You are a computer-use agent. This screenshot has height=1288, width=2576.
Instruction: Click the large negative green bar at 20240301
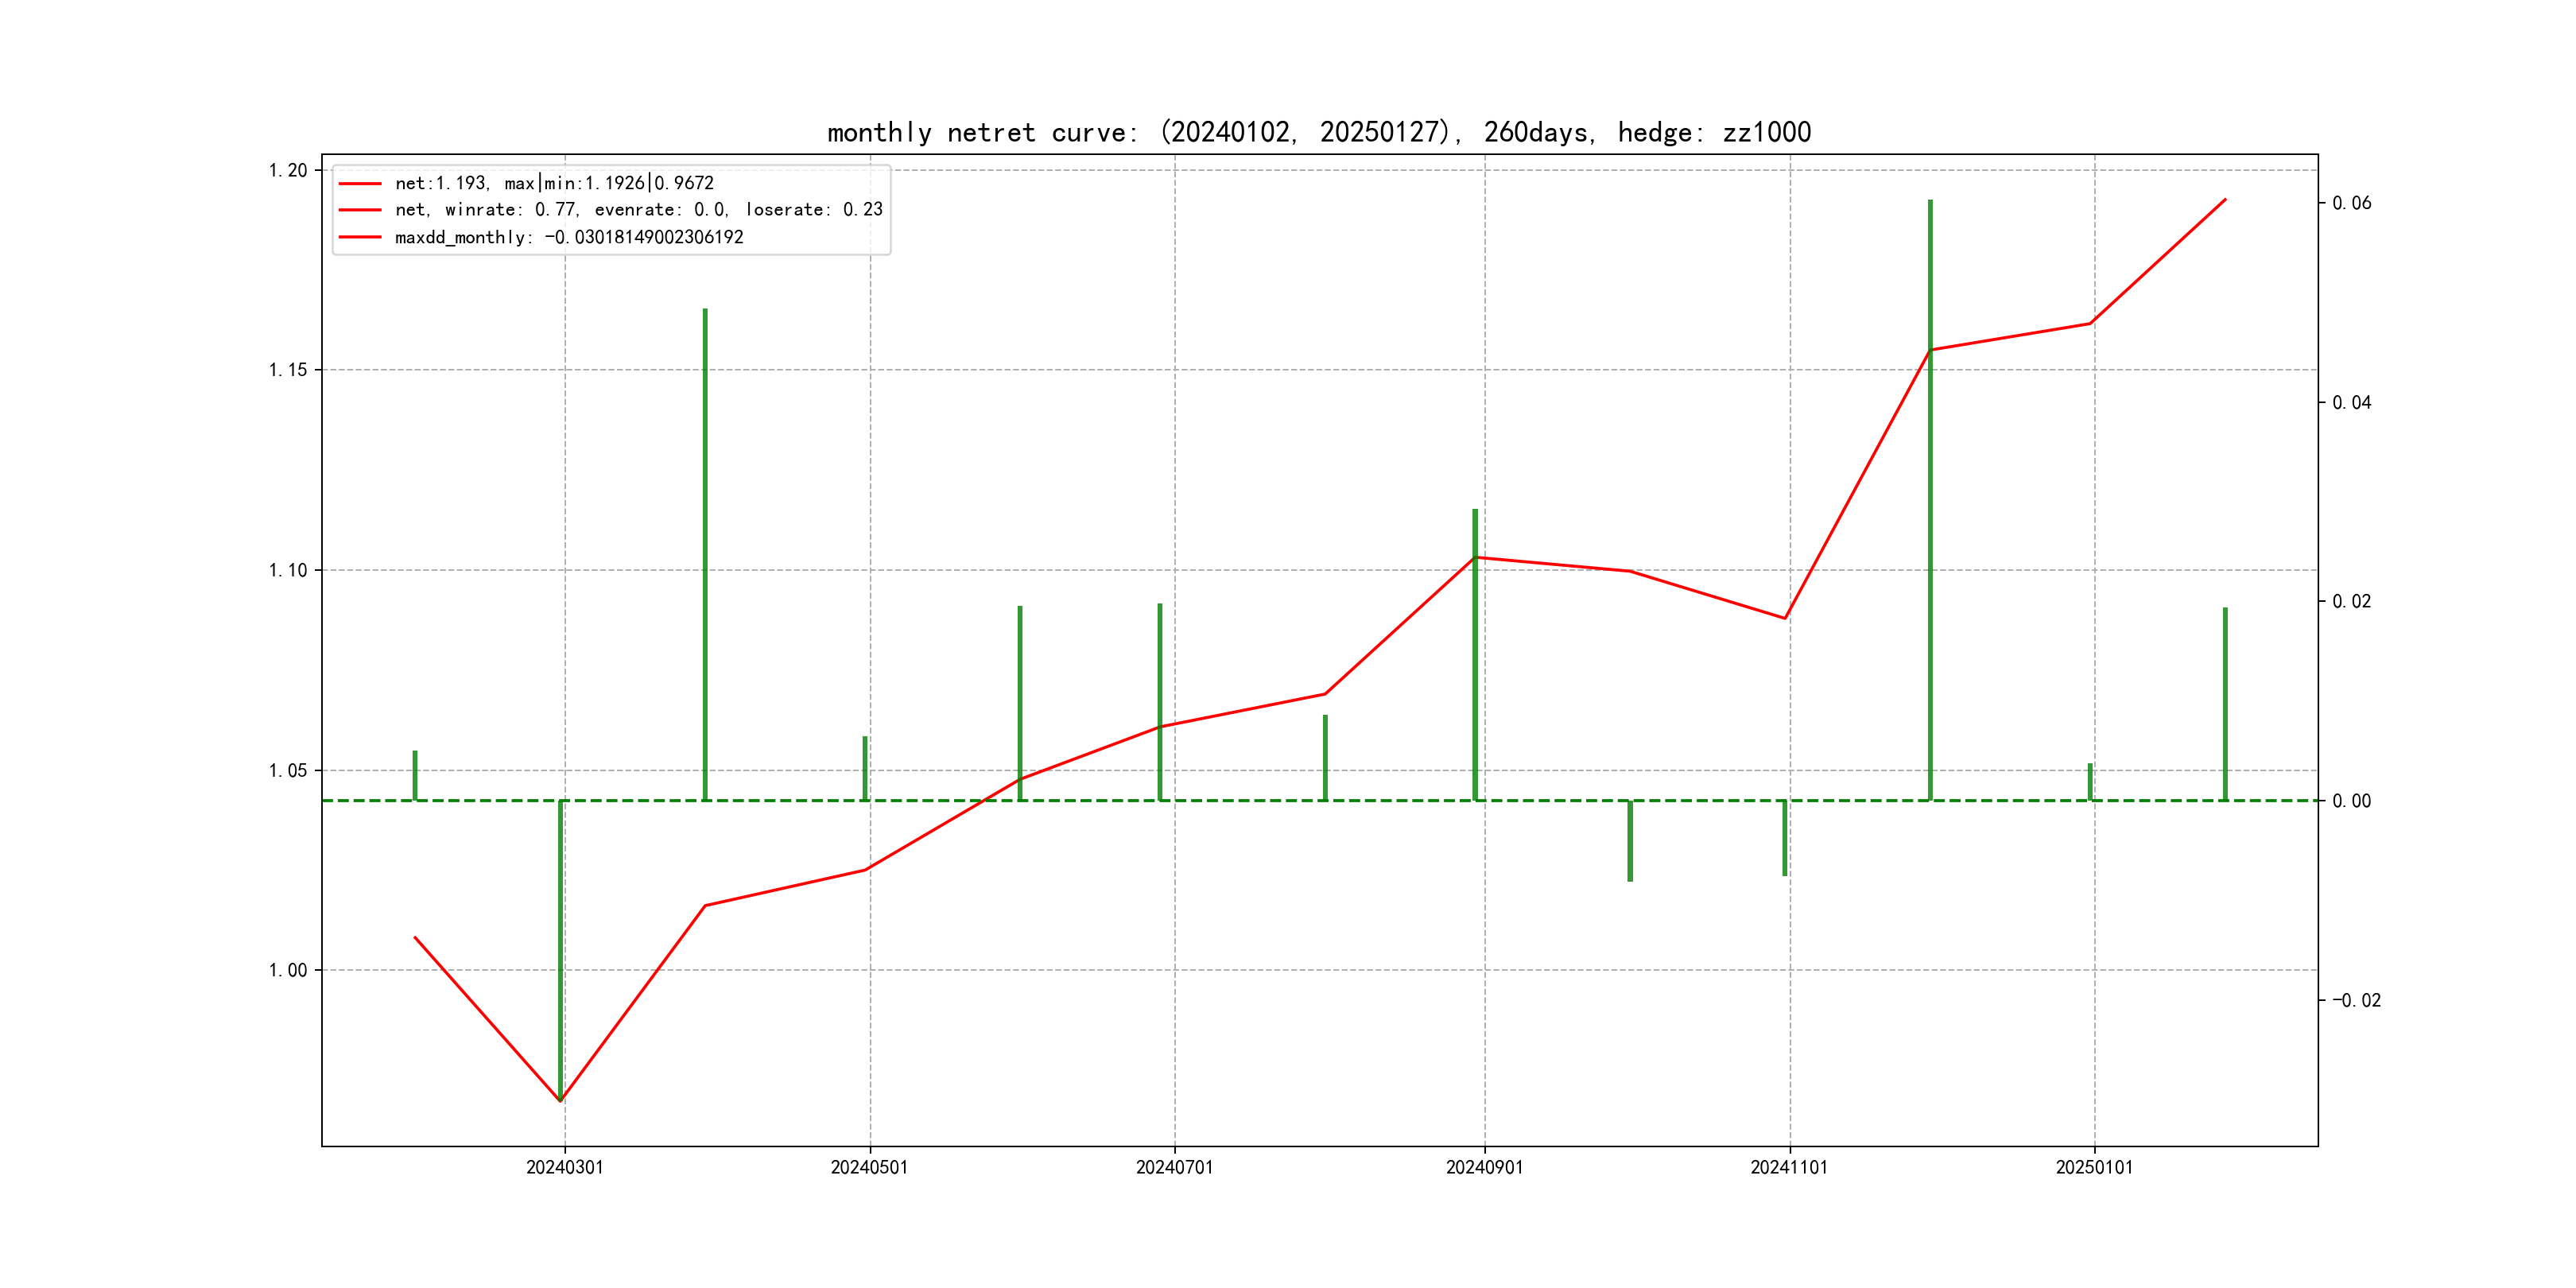561,950
